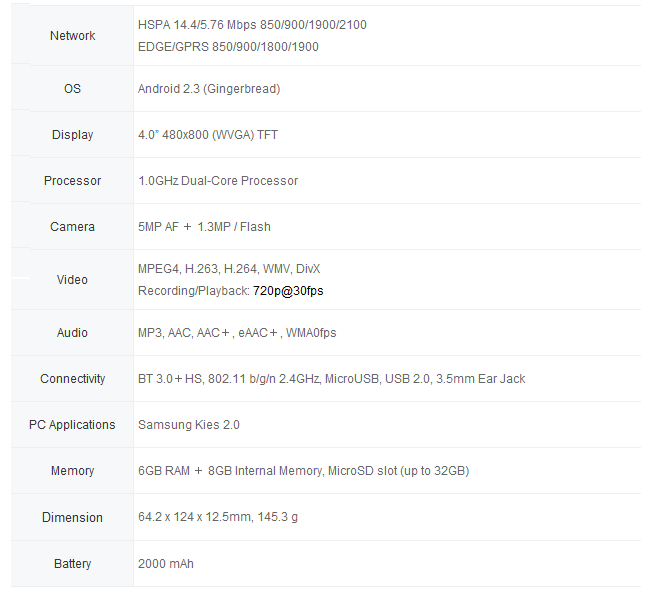The height and width of the screenshot is (593, 658).
Task: Click the Display row label
Action: 72,135
